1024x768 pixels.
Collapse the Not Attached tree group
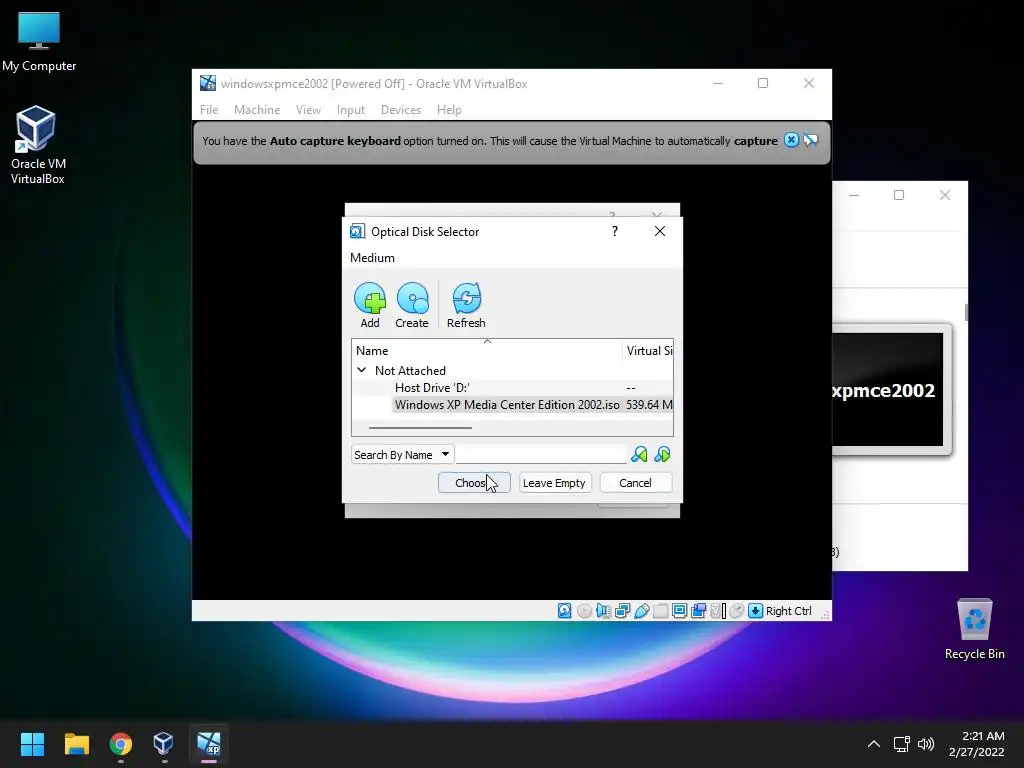tap(361, 370)
